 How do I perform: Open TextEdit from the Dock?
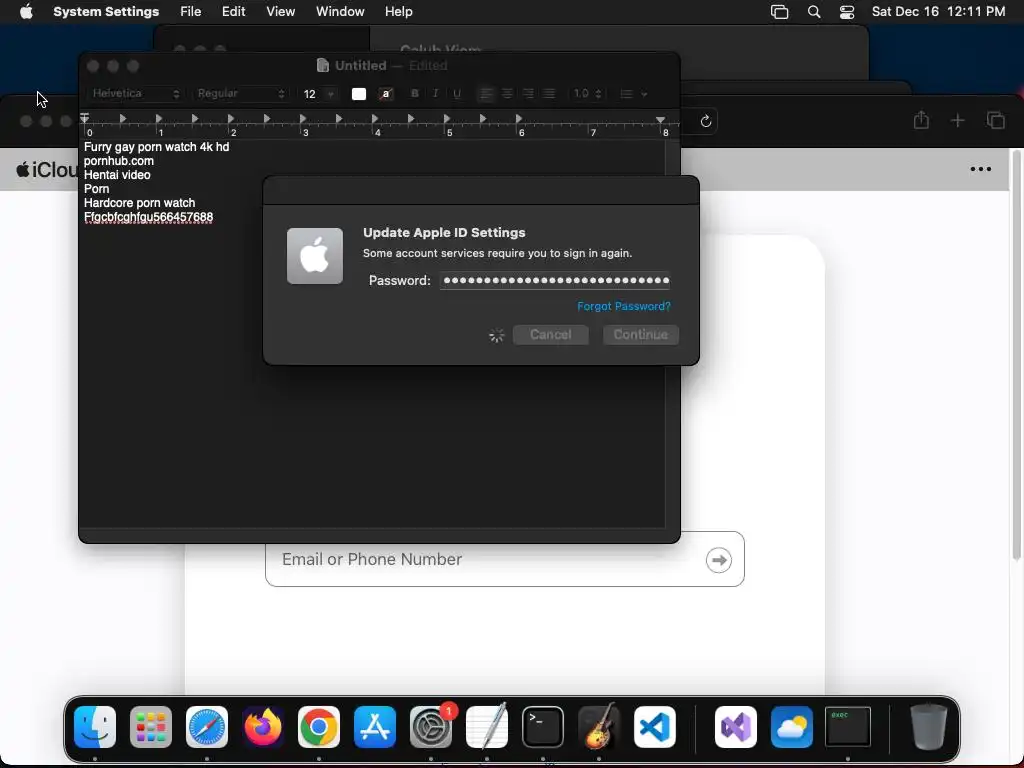(x=487, y=726)
